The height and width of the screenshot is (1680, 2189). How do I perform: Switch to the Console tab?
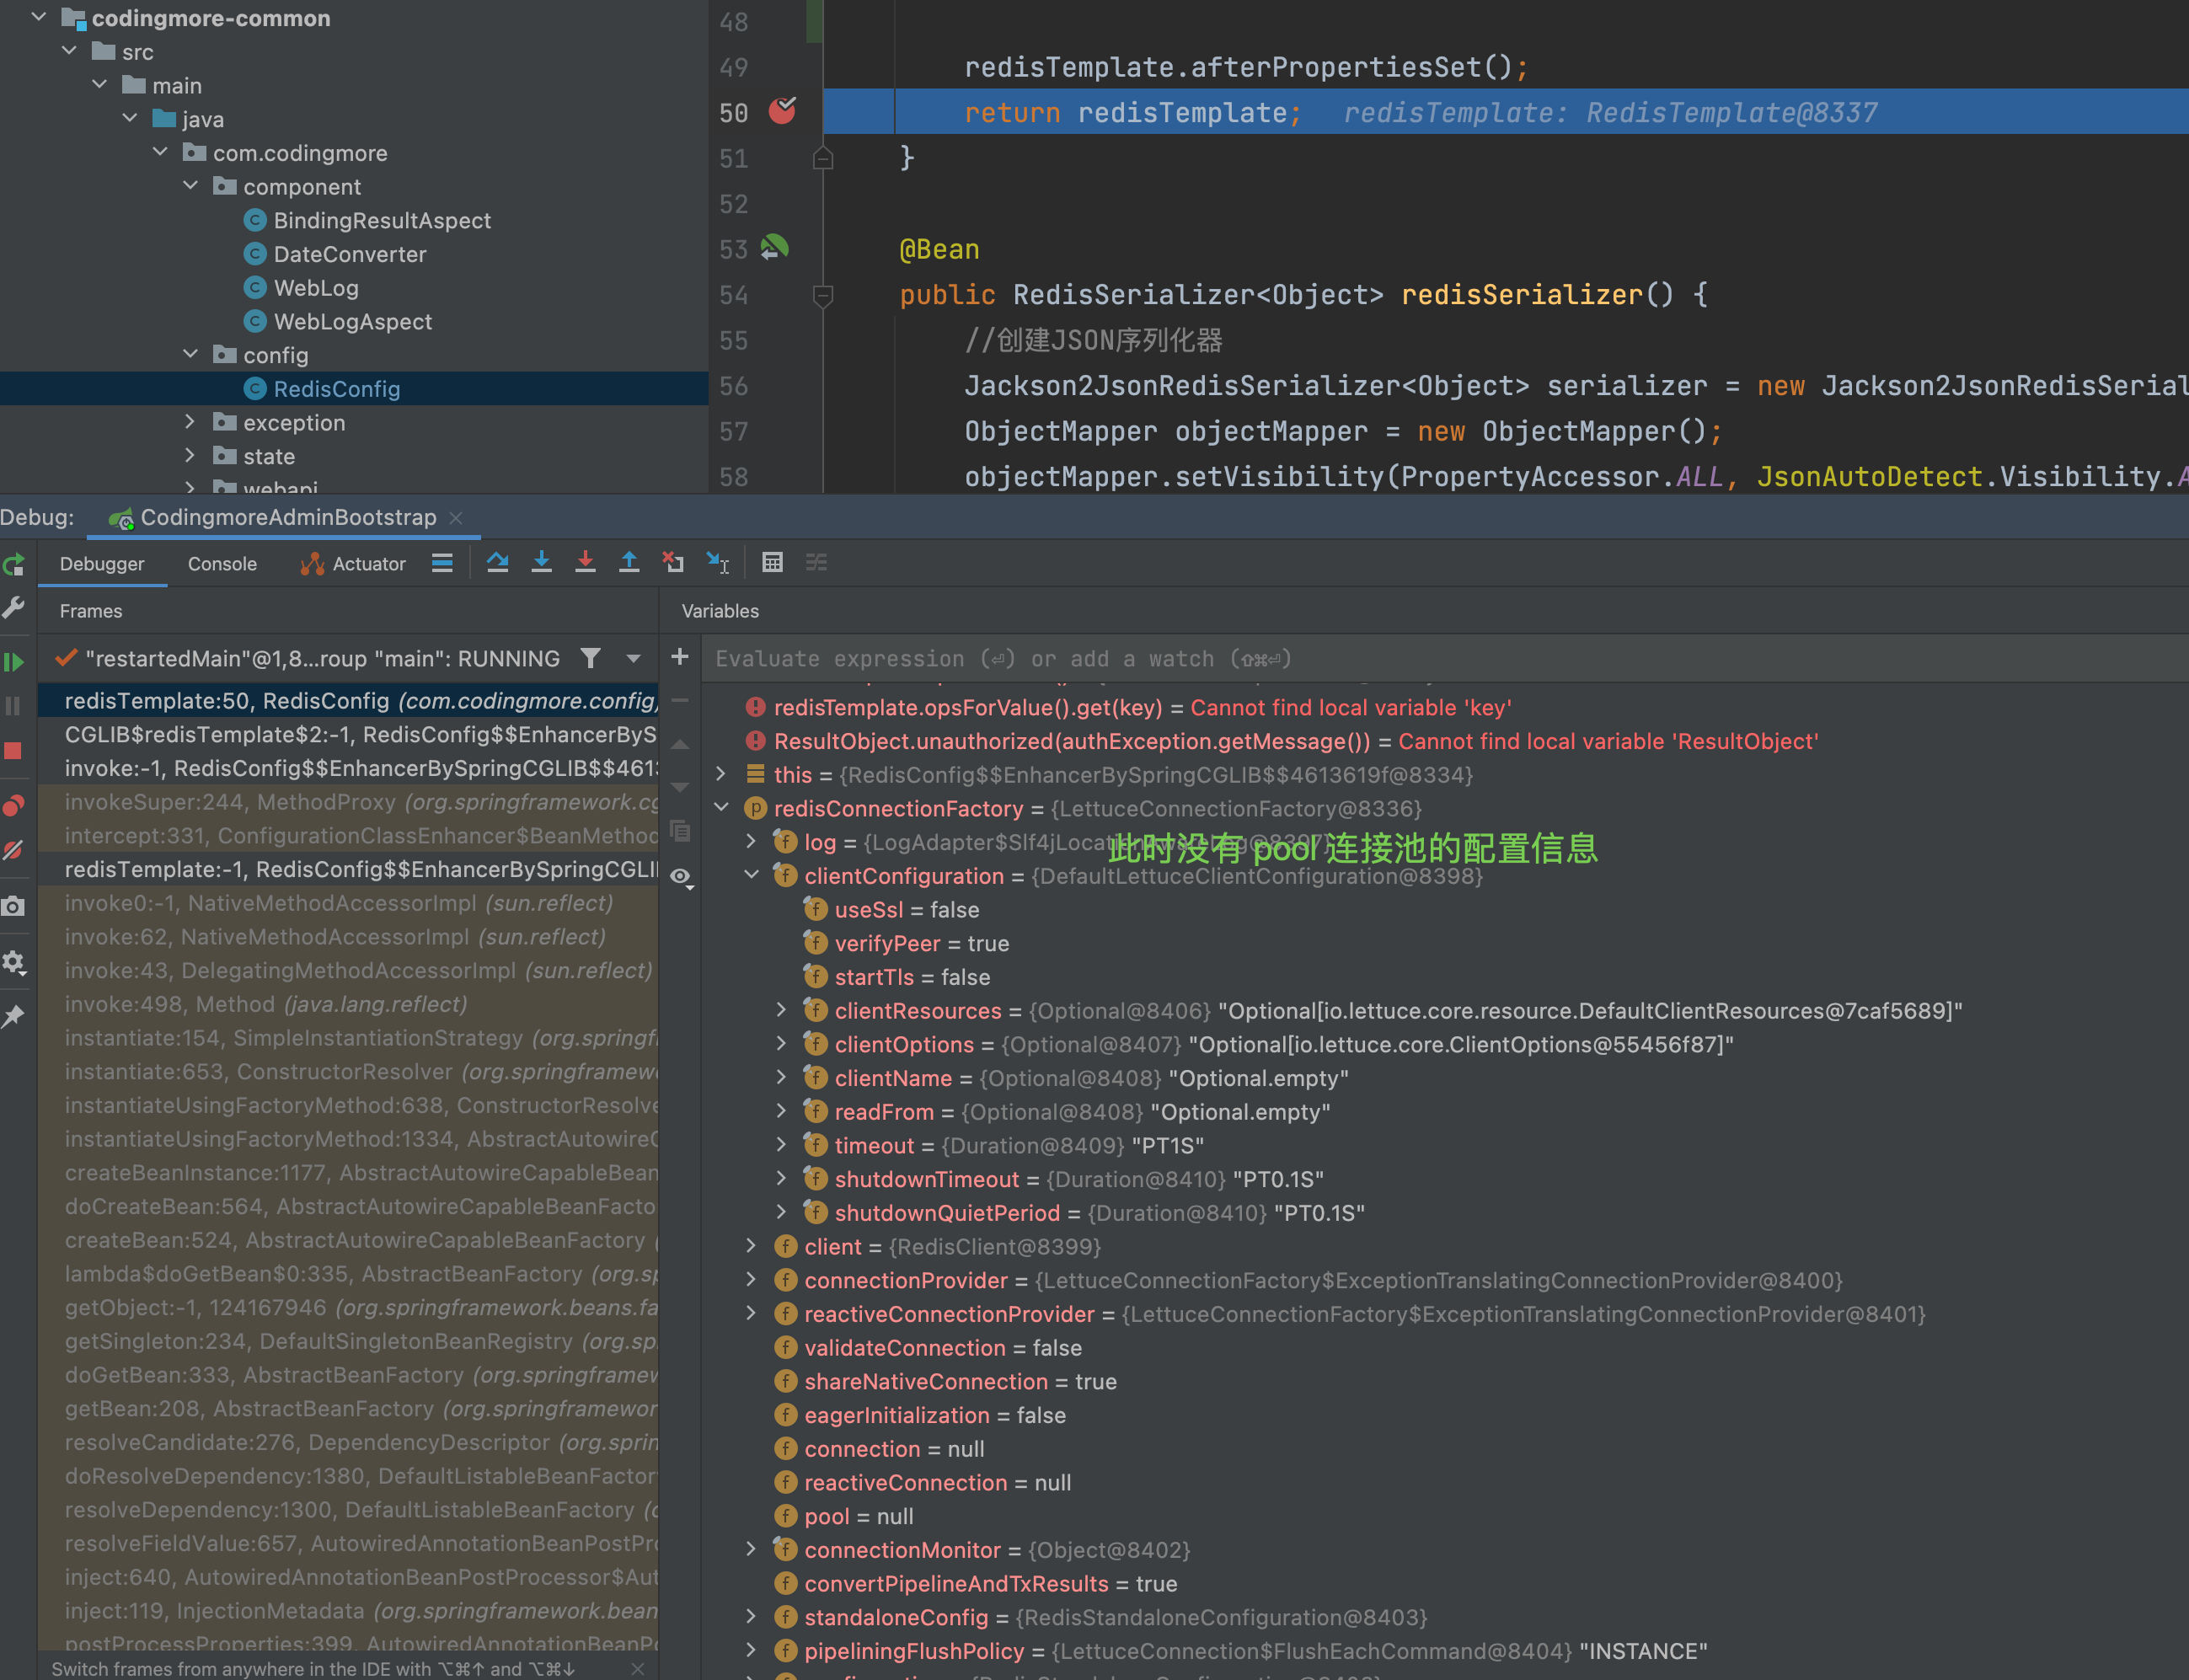(222, 564)
